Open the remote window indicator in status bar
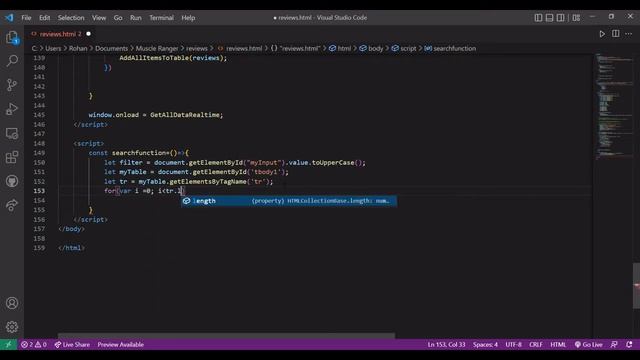 [x=8, y=344]
